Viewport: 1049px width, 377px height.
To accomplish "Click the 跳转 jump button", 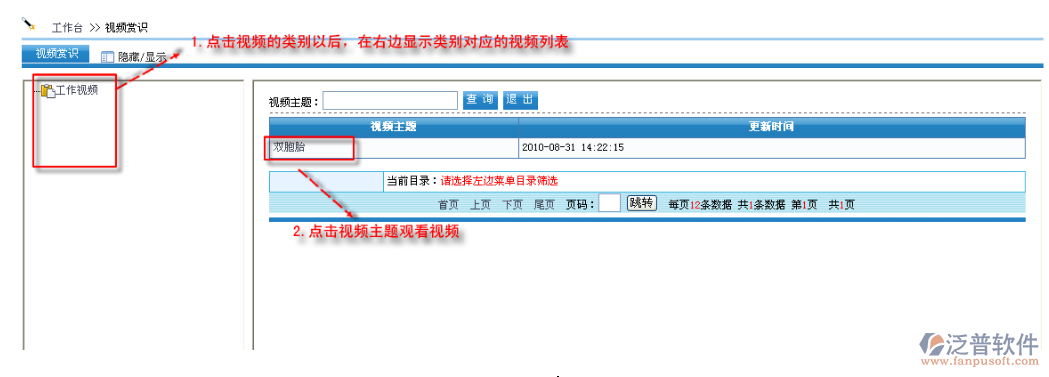I will (642, 203).
